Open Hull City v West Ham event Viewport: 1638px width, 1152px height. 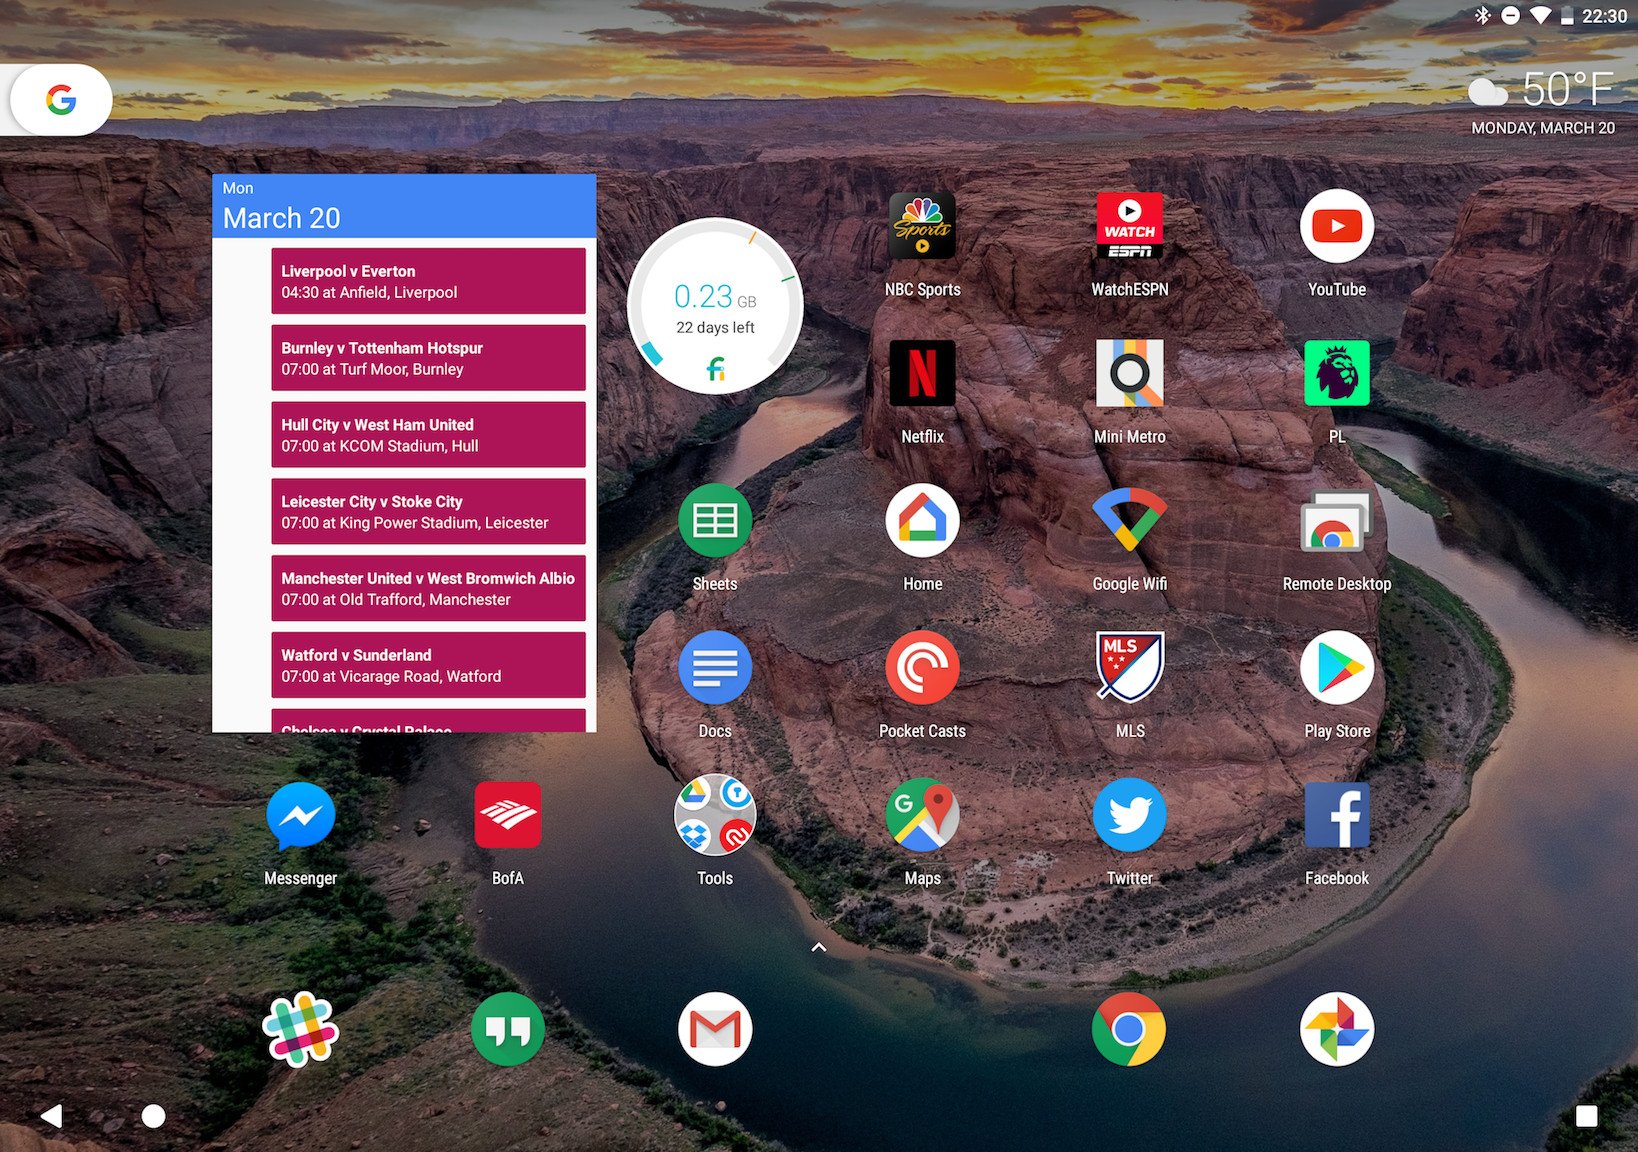pyautogui.click(x=428, y=435)
